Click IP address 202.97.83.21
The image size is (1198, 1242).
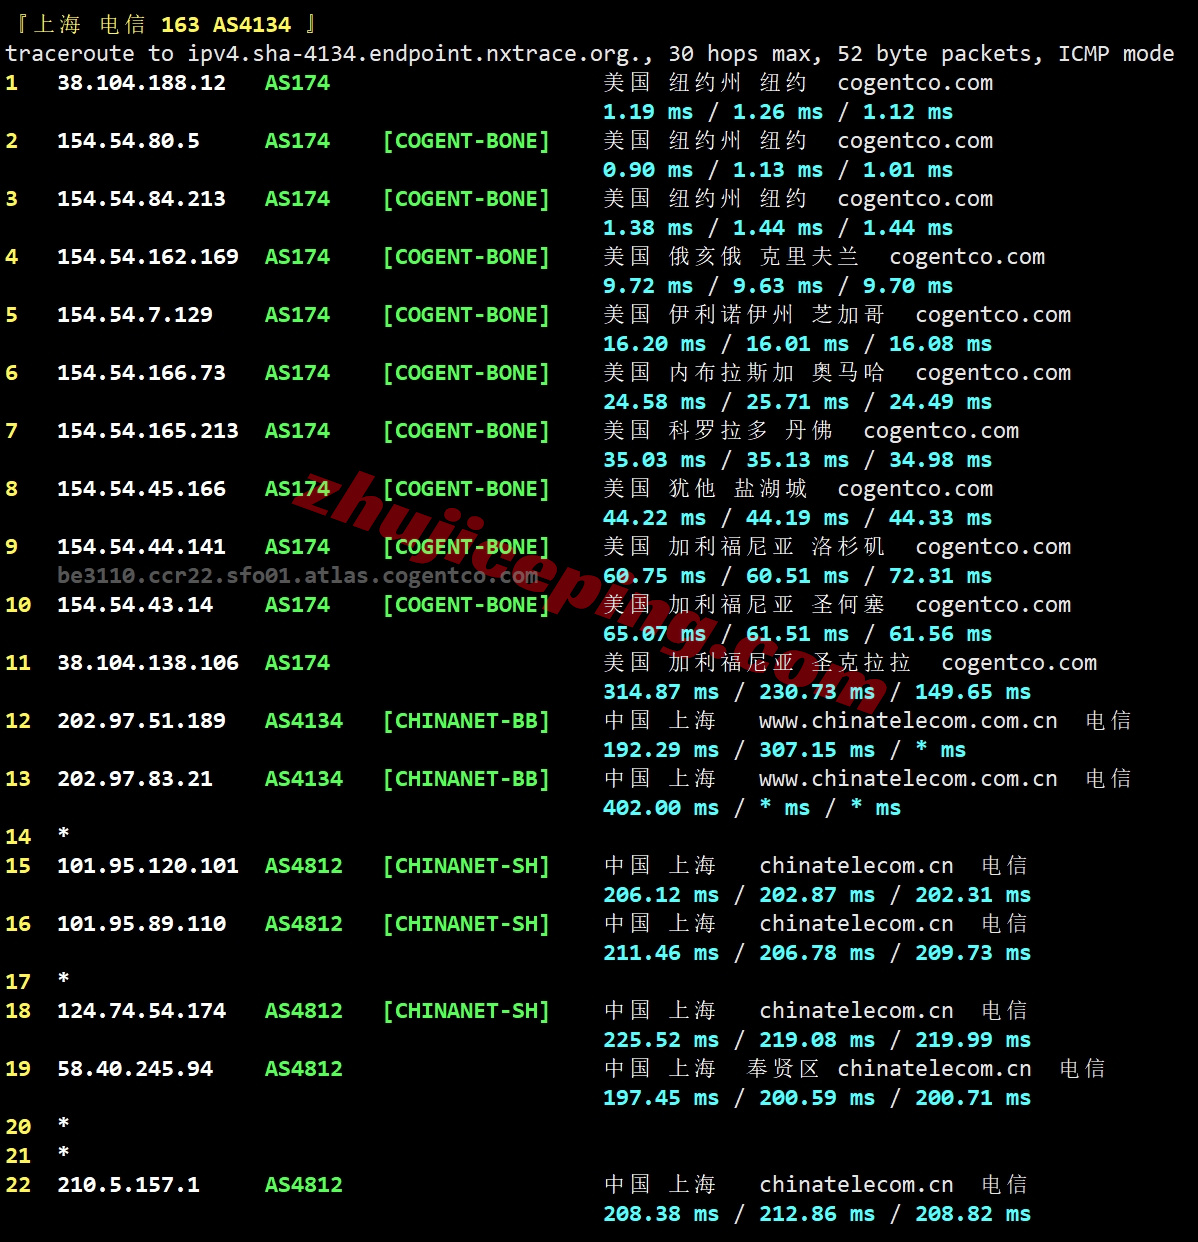[135, 779]
